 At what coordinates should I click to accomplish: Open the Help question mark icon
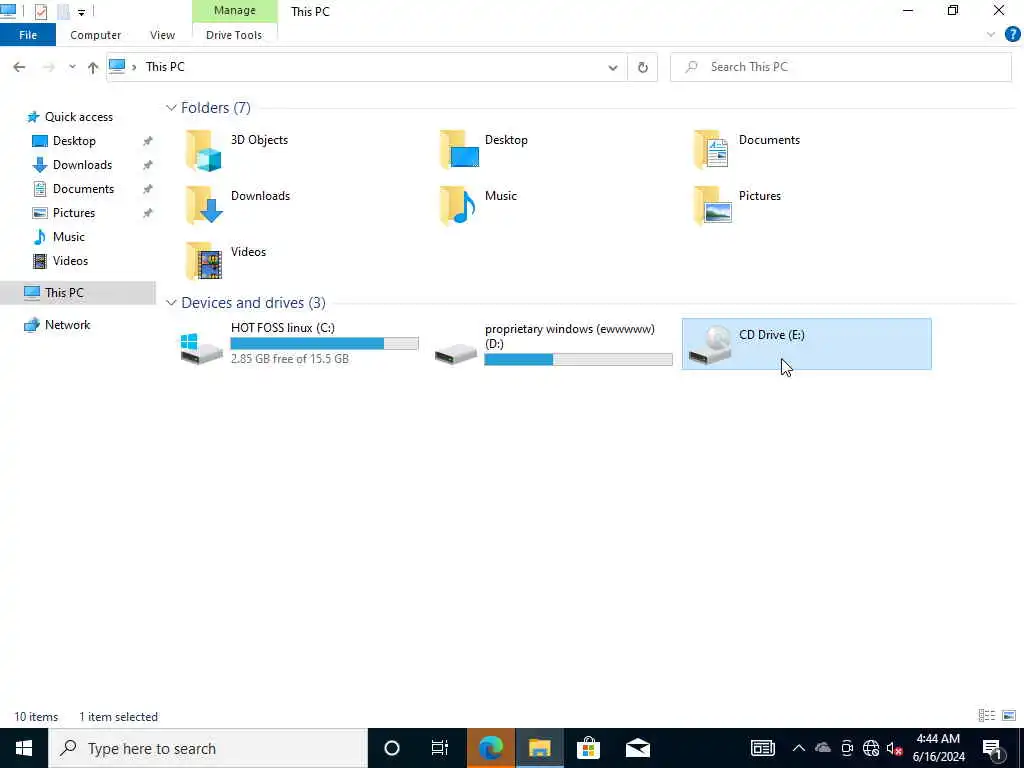[x=1012, y=35]
